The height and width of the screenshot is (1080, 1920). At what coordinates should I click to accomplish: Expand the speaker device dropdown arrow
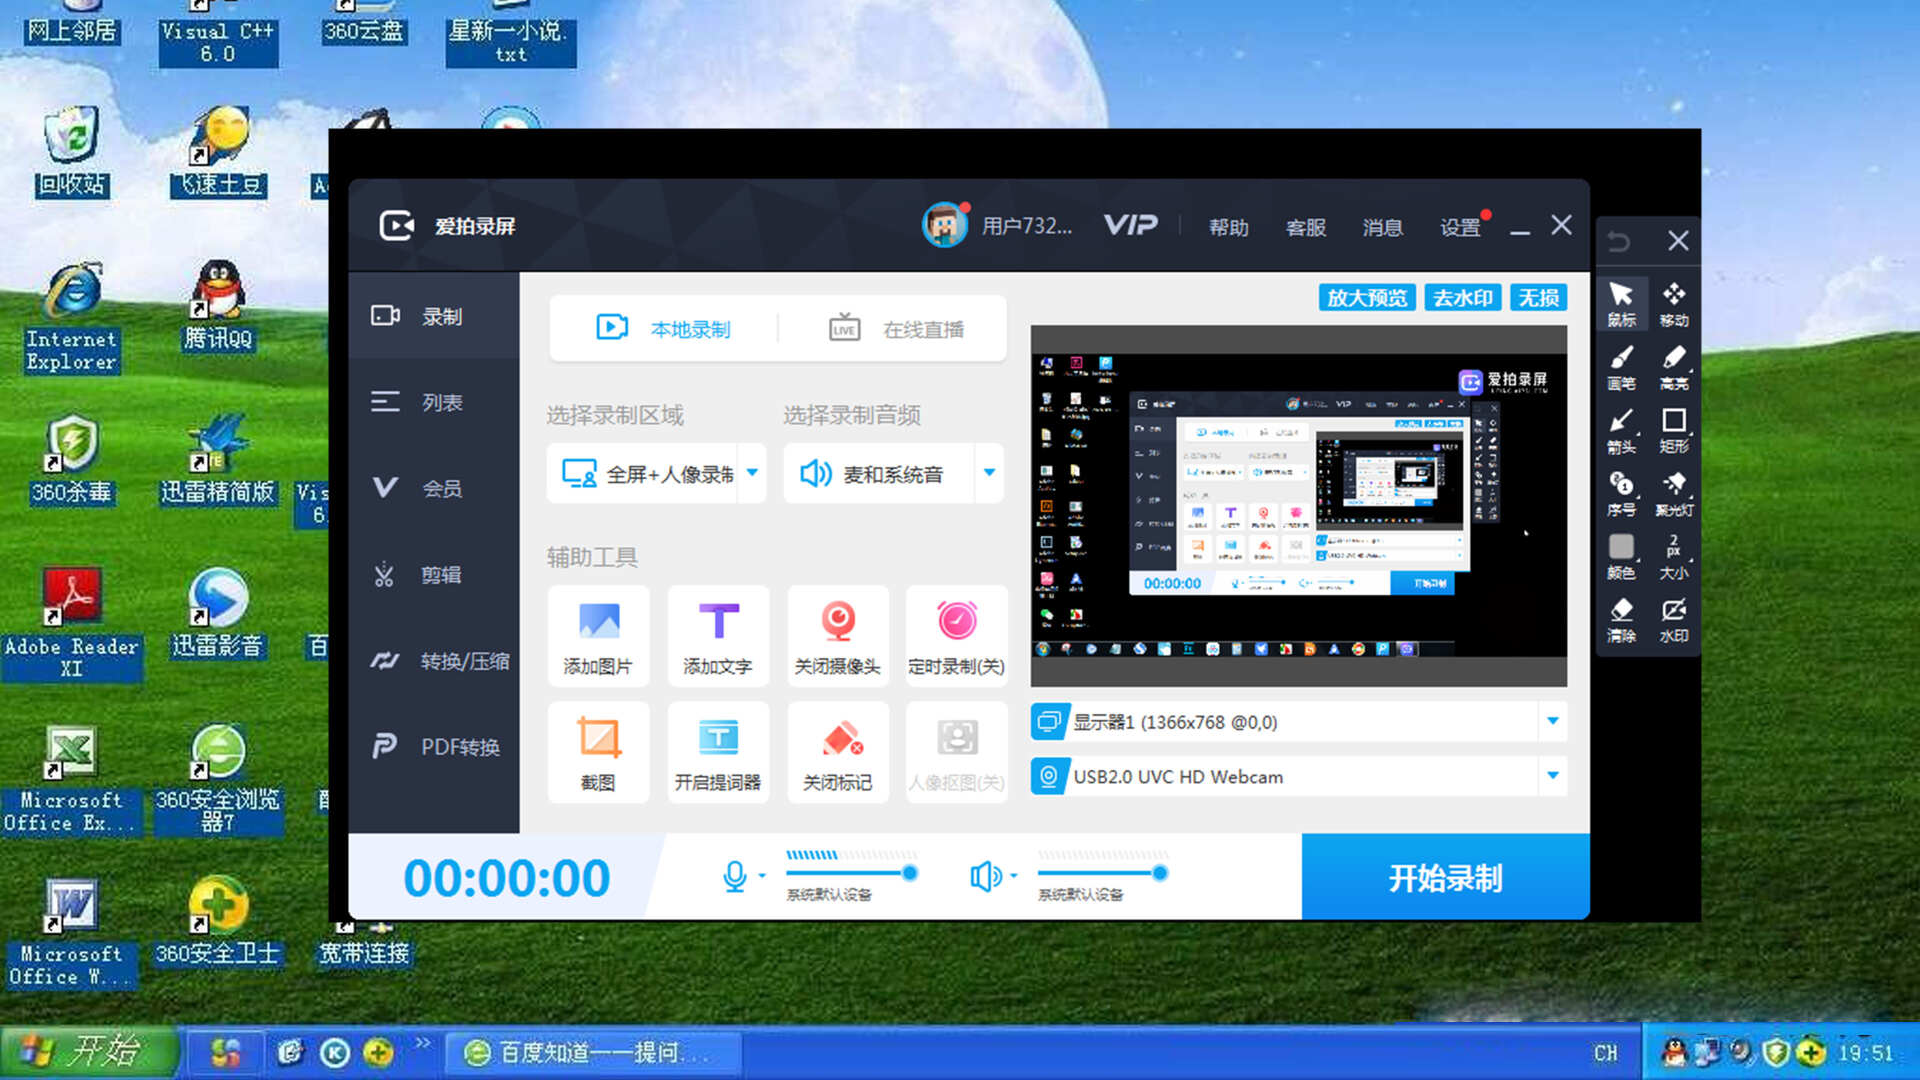(x=1013, y=877)
